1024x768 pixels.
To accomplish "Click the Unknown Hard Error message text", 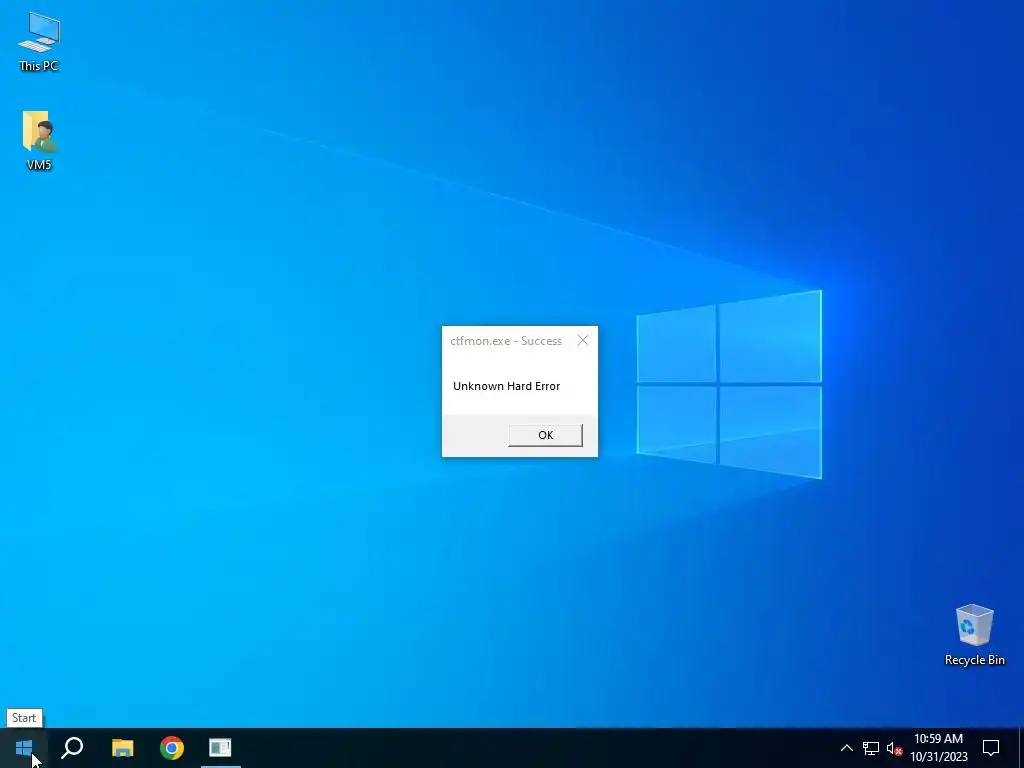I will coord(507,386).
